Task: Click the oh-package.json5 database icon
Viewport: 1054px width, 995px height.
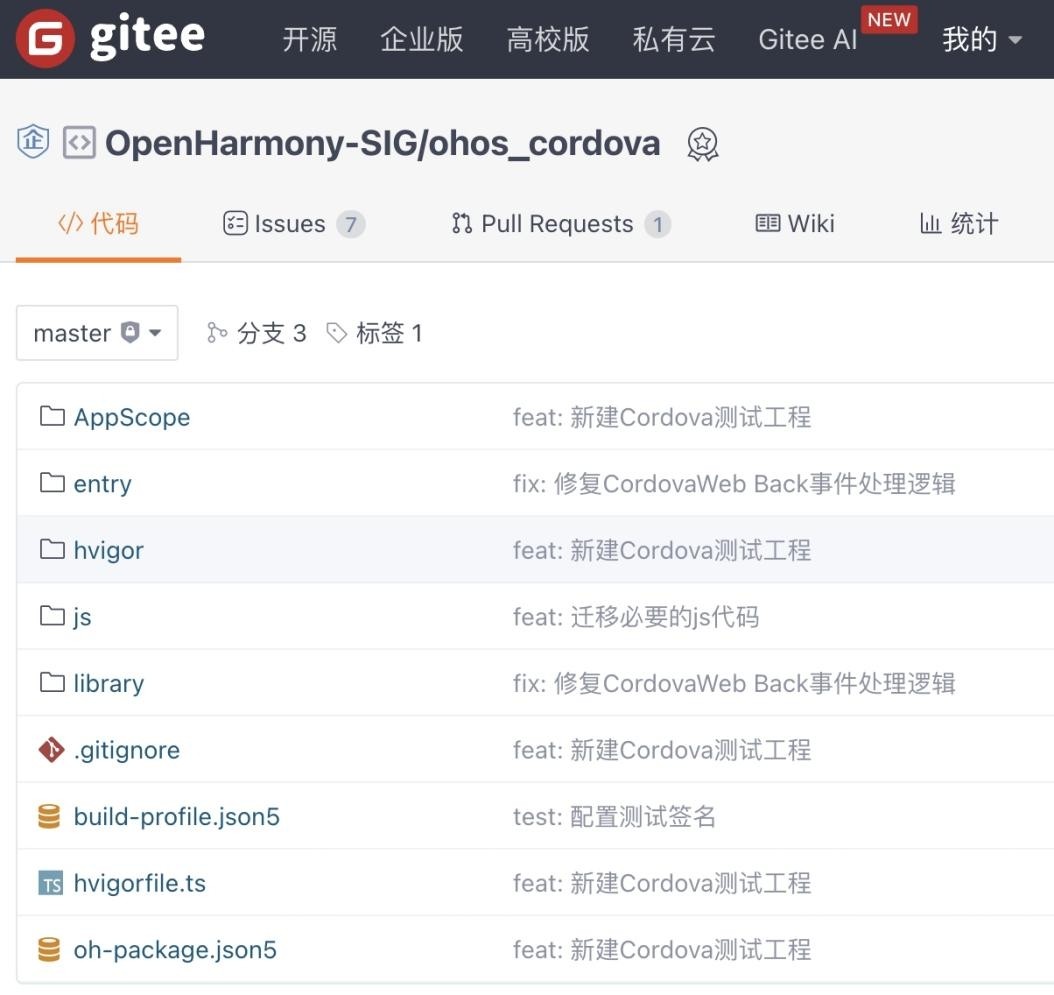Action: tap(49, 949)
